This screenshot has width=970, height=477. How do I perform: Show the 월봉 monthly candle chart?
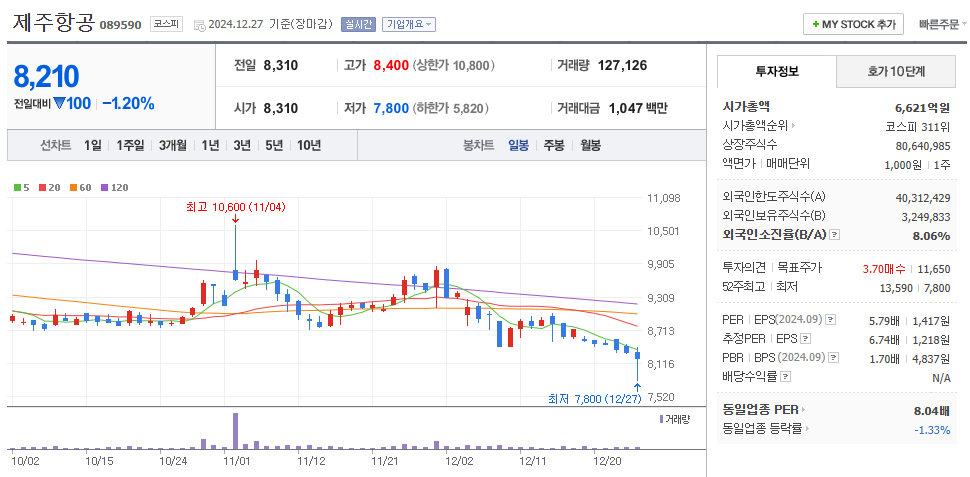pyautogui.click(x=591, y=146)
